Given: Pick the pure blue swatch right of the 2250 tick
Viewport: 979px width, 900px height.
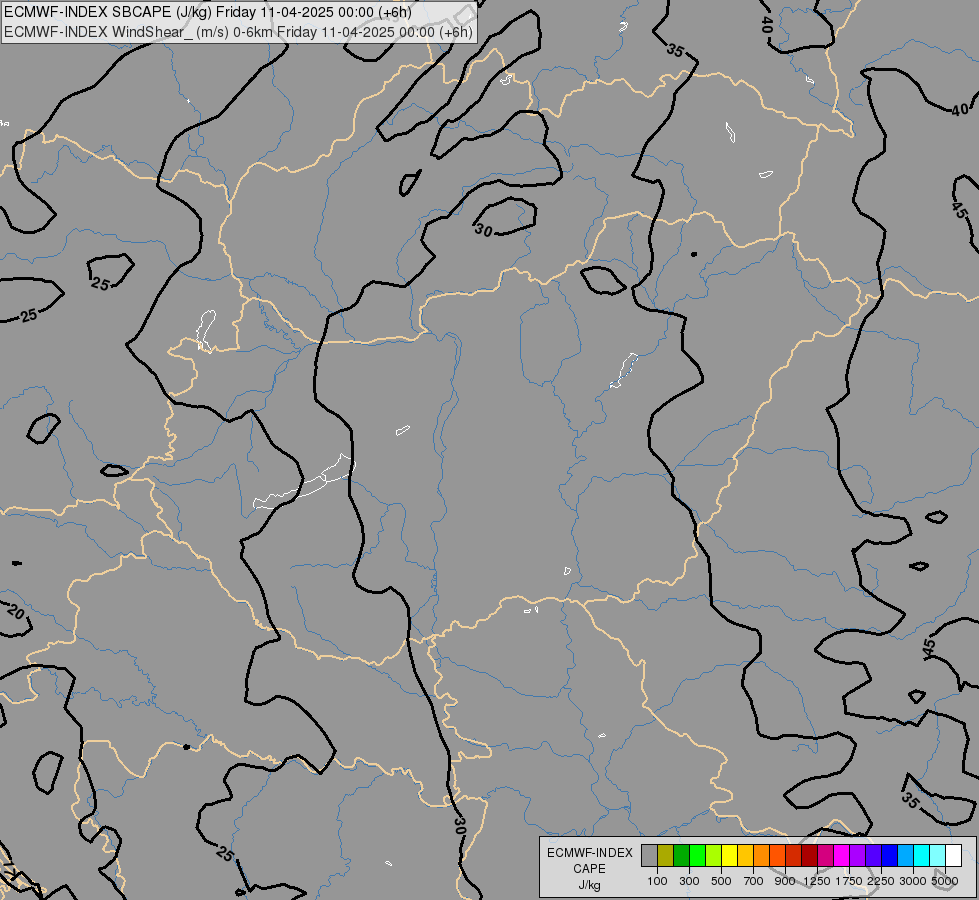Looking at the screenshot, I should pyautogui.click(x=889, y=855).
